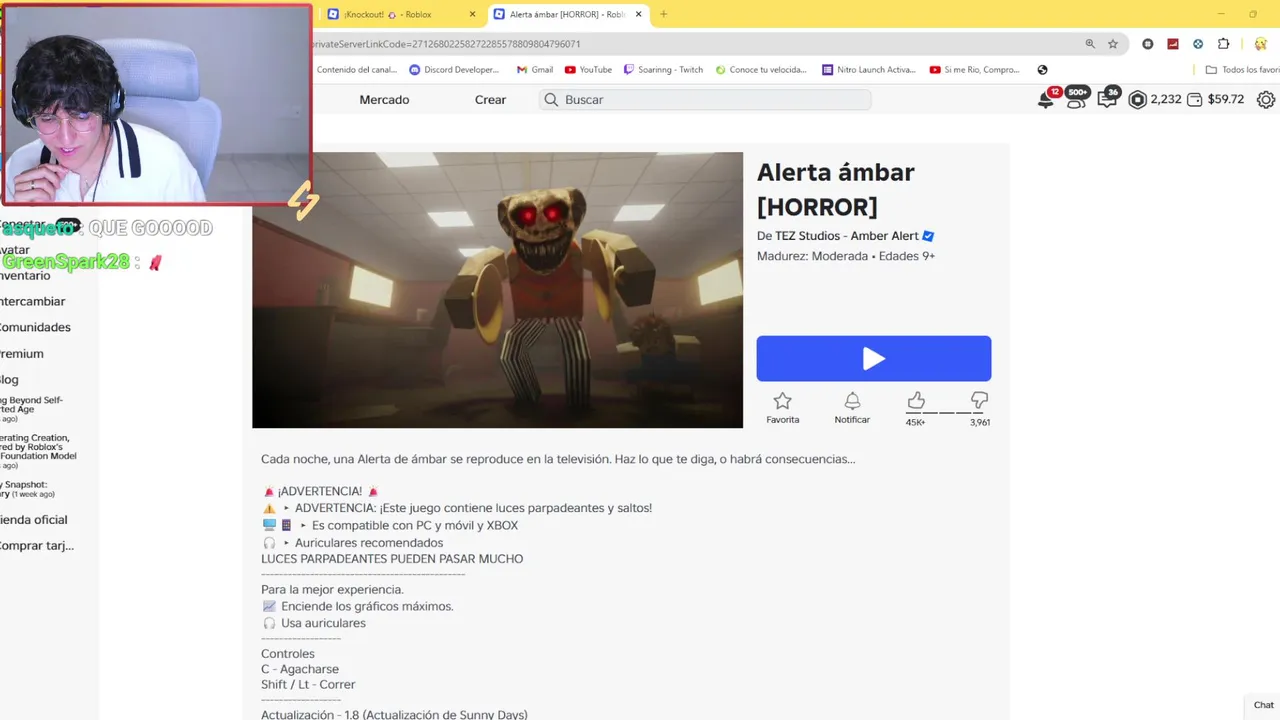Open the Crear menu item

490,100
